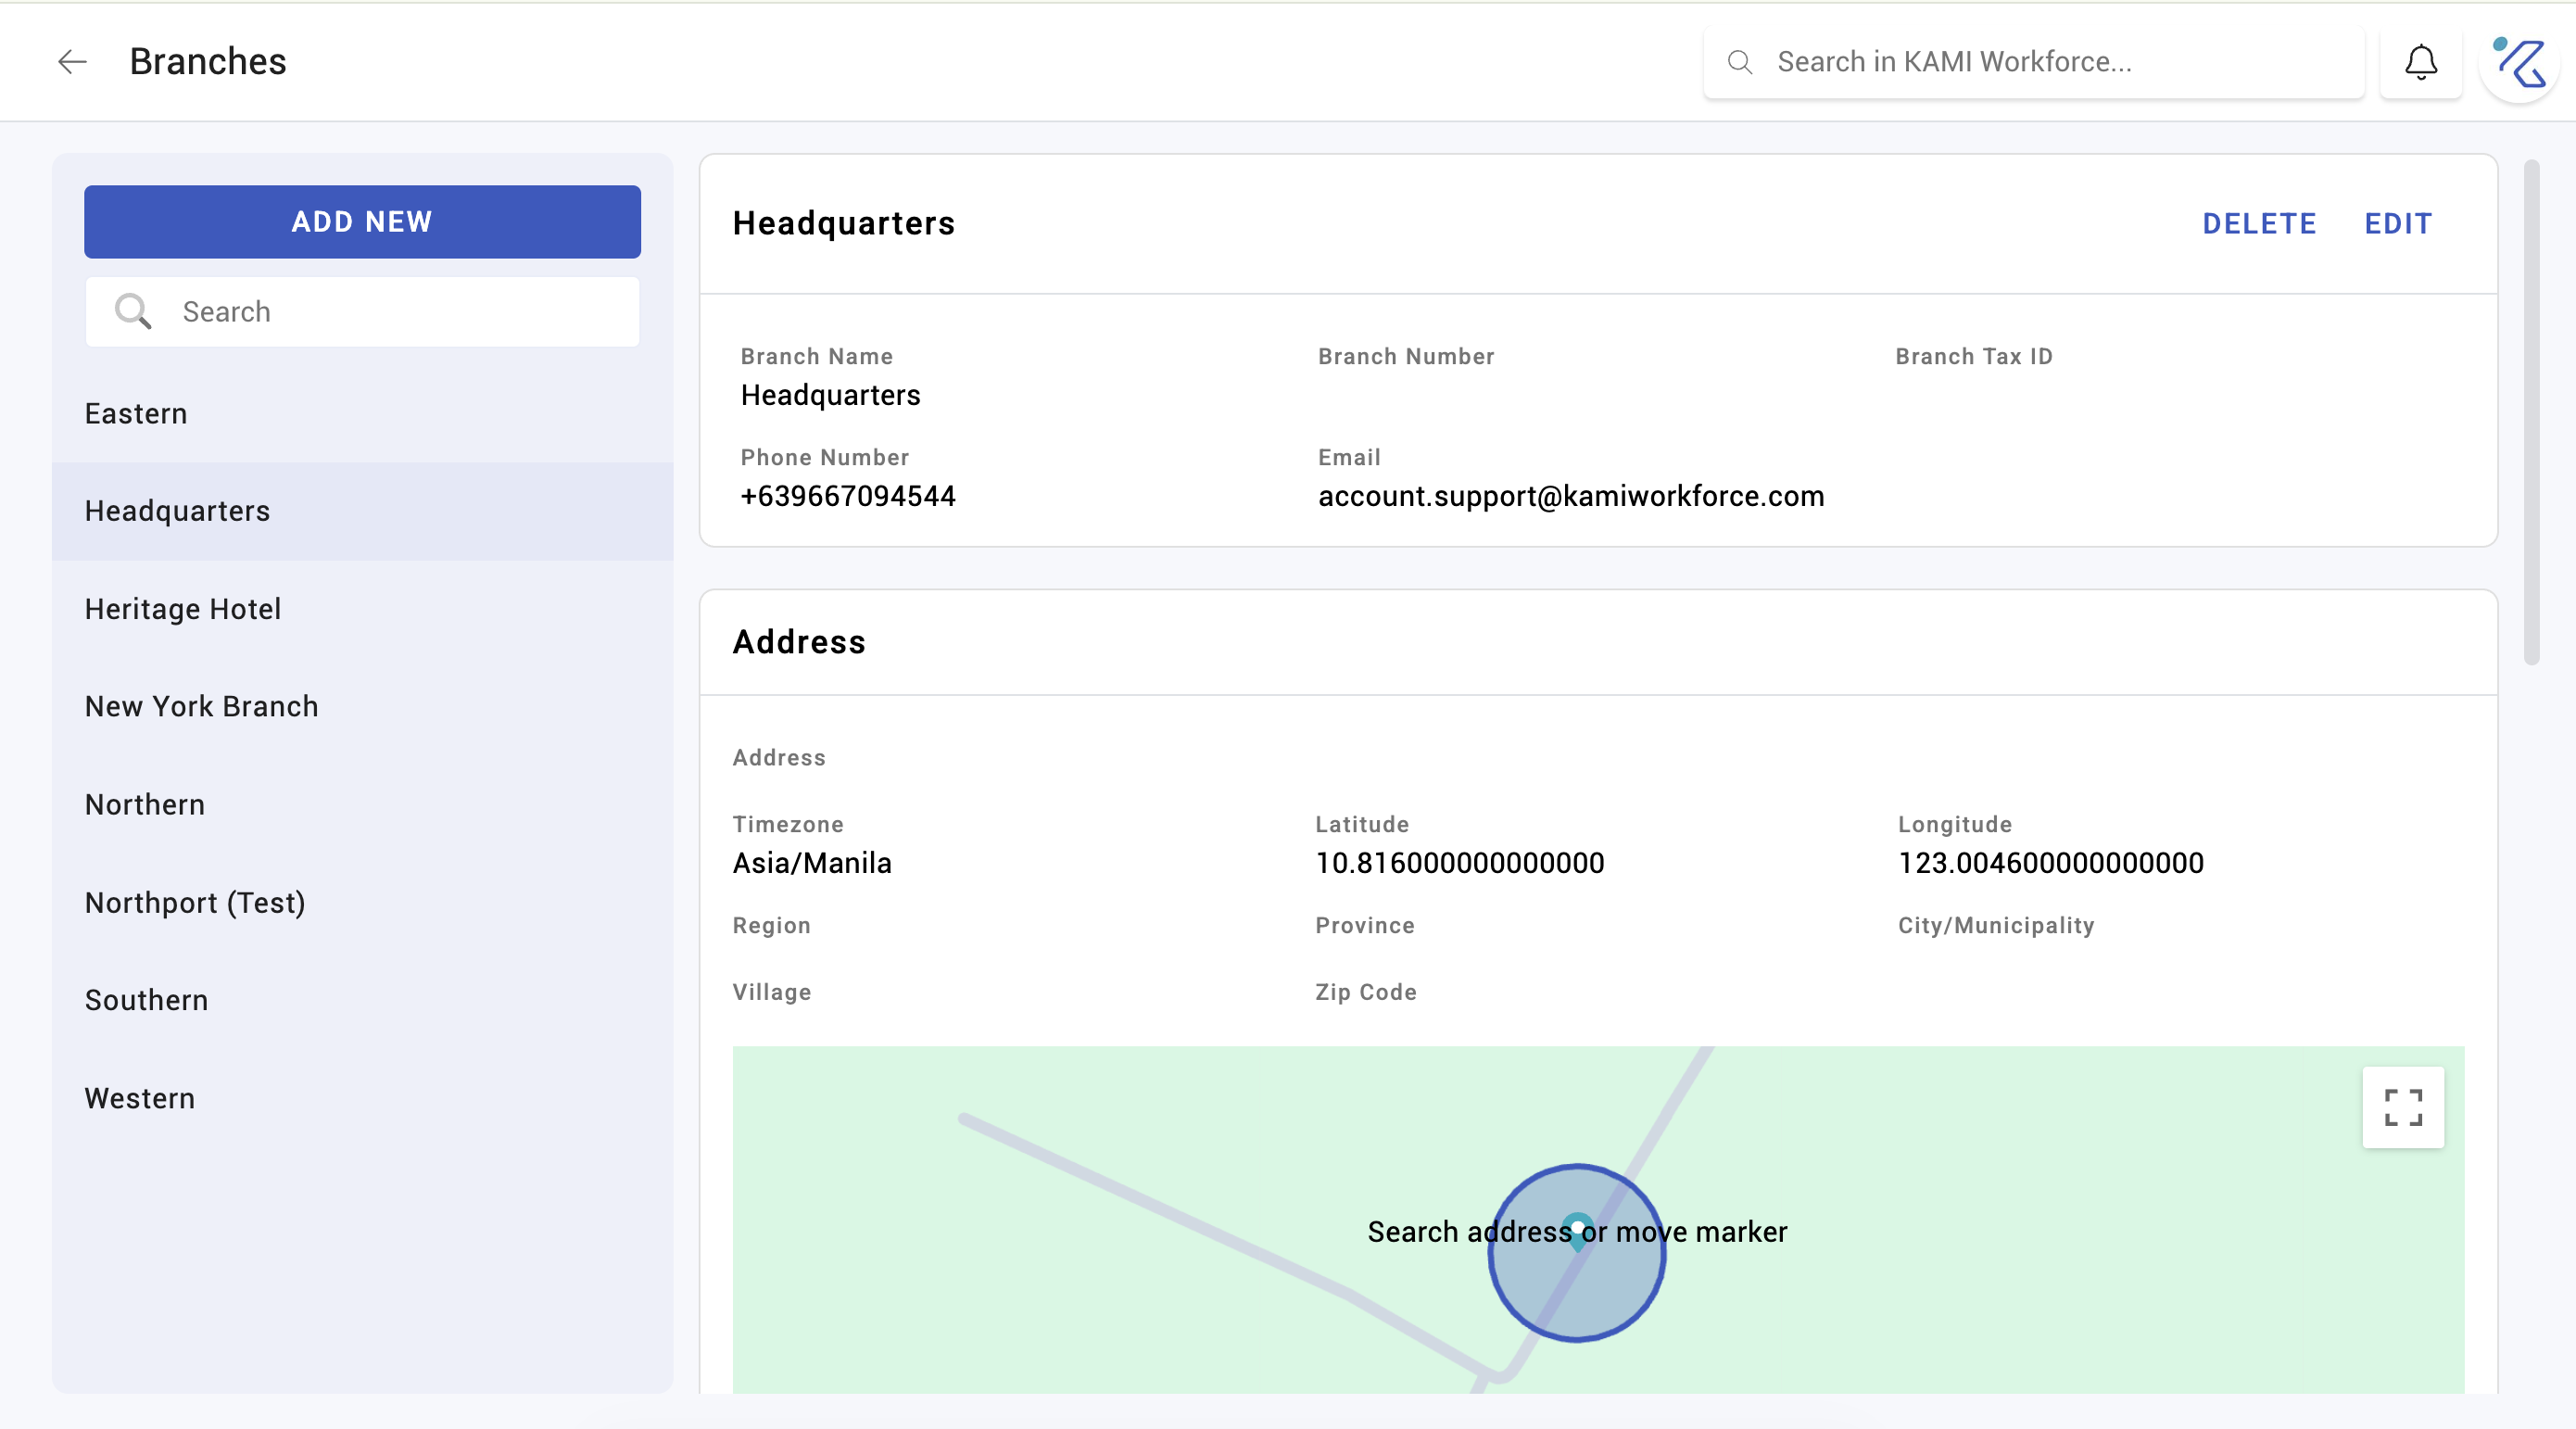Click the page scrollbar on the right
Viewport: 2576px width, 1429px height.
(2531, 412)
